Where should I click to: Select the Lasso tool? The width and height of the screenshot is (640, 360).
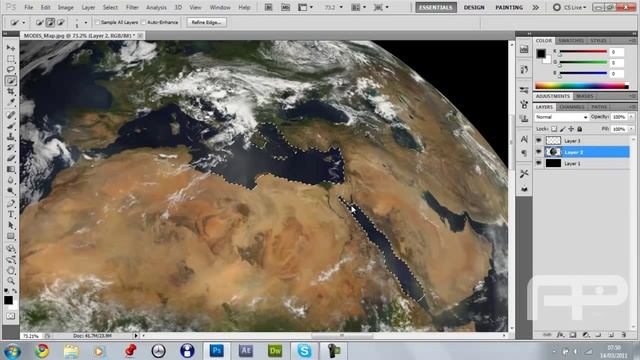click(x=11, y=69)
